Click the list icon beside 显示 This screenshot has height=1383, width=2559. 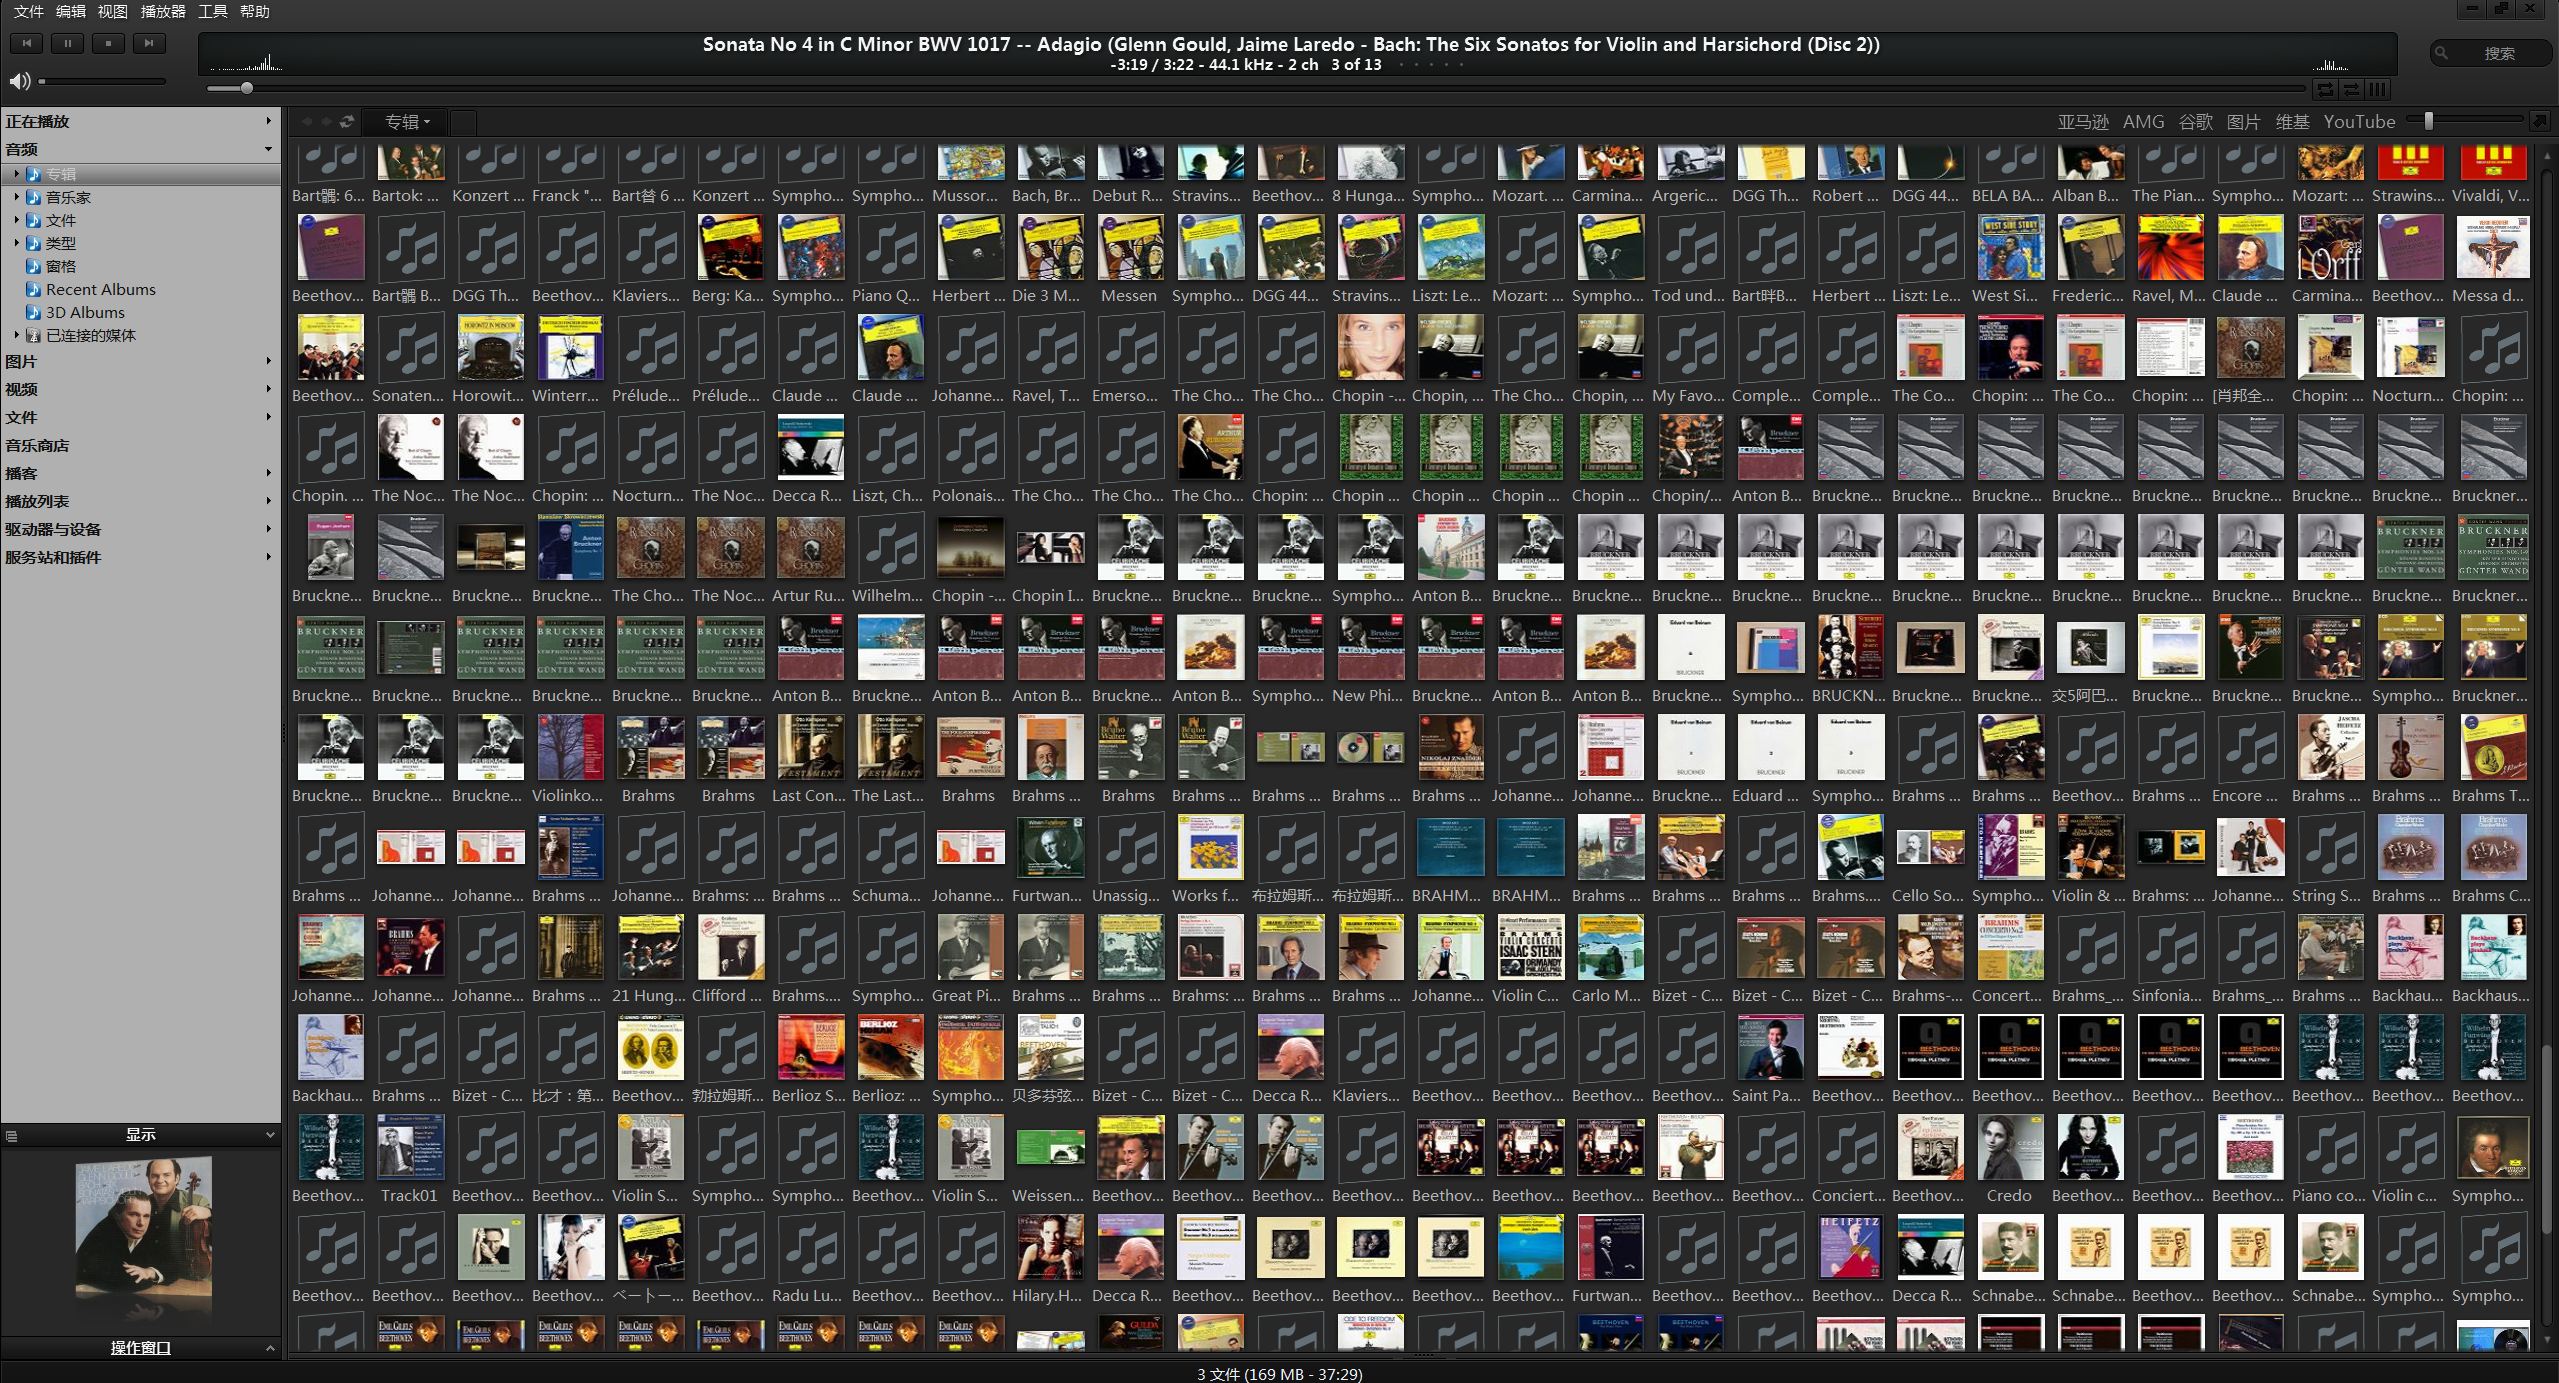pos(12,1135)
